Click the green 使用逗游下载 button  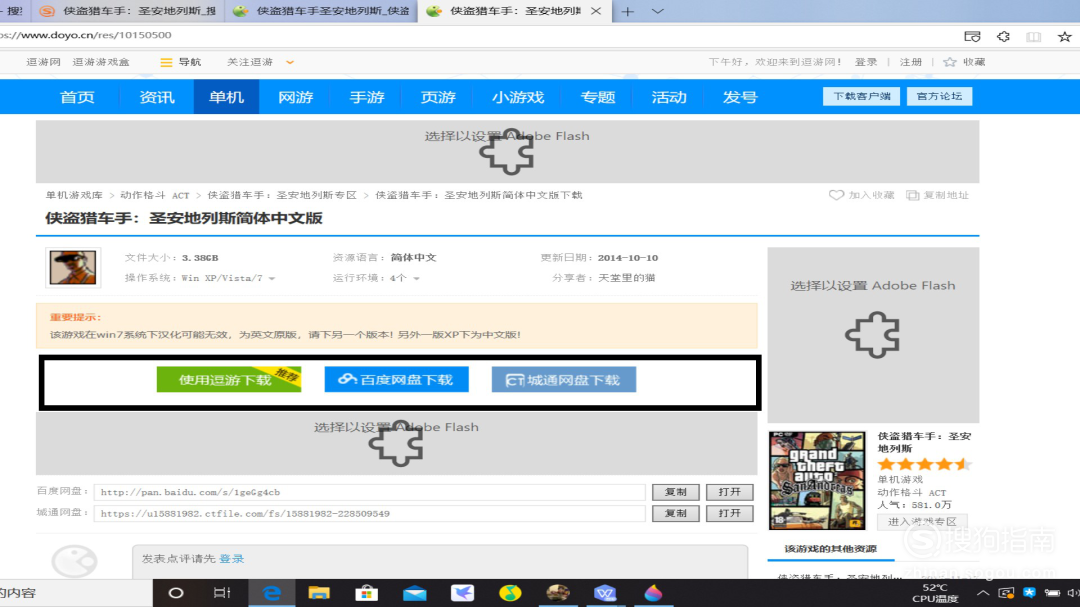click(229, 379)
